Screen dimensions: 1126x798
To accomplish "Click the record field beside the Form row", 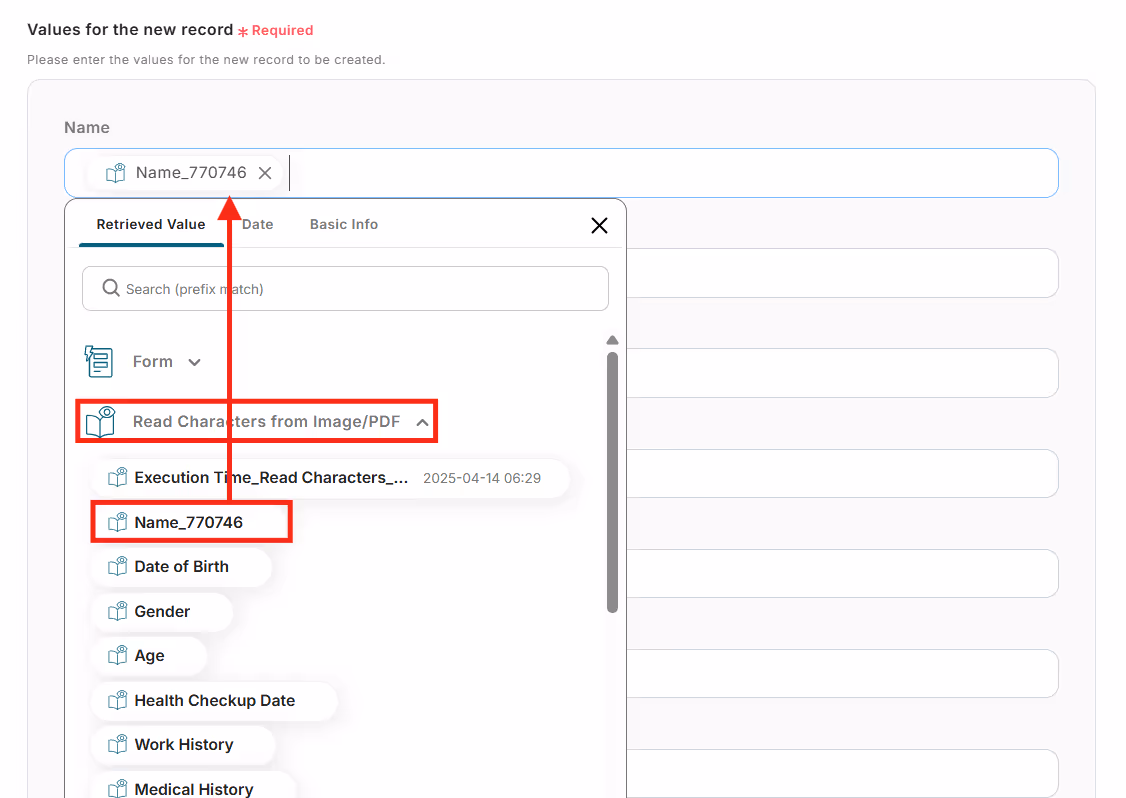I will click(842, 373).
